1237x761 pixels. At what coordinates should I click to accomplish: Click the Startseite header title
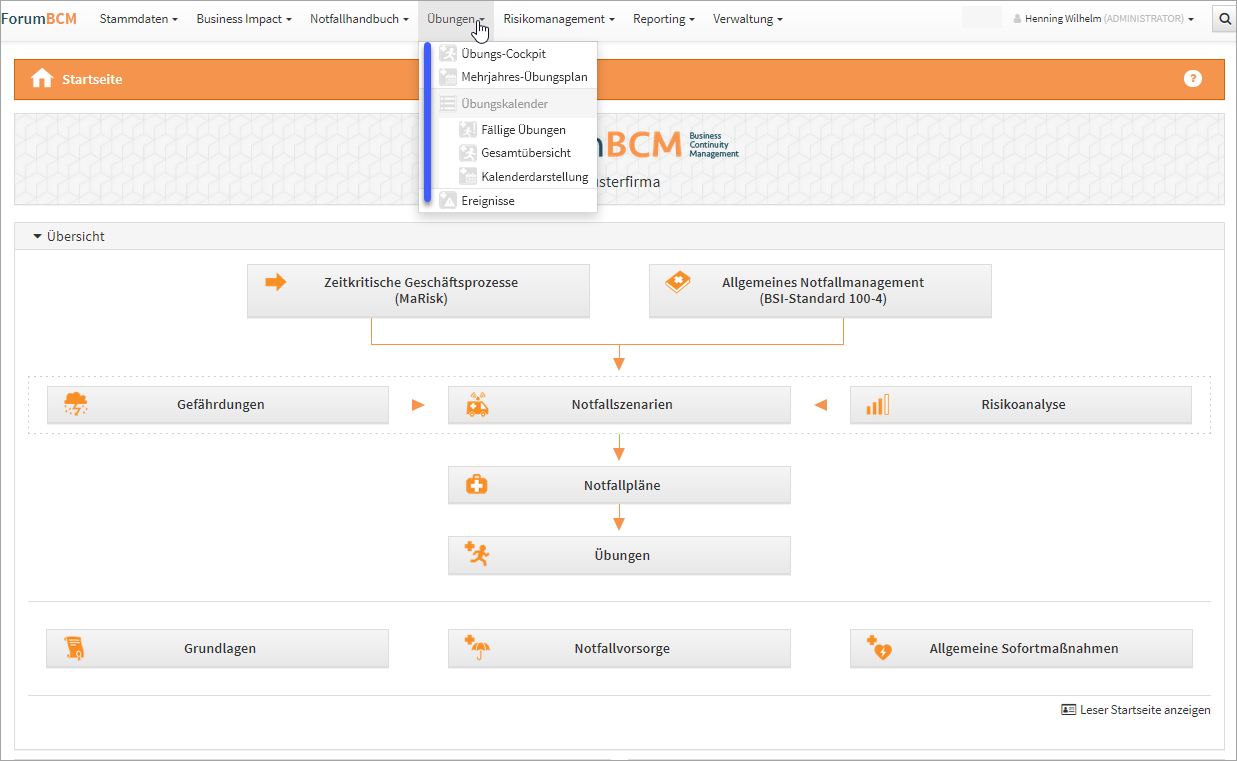(x=92, y=79)
